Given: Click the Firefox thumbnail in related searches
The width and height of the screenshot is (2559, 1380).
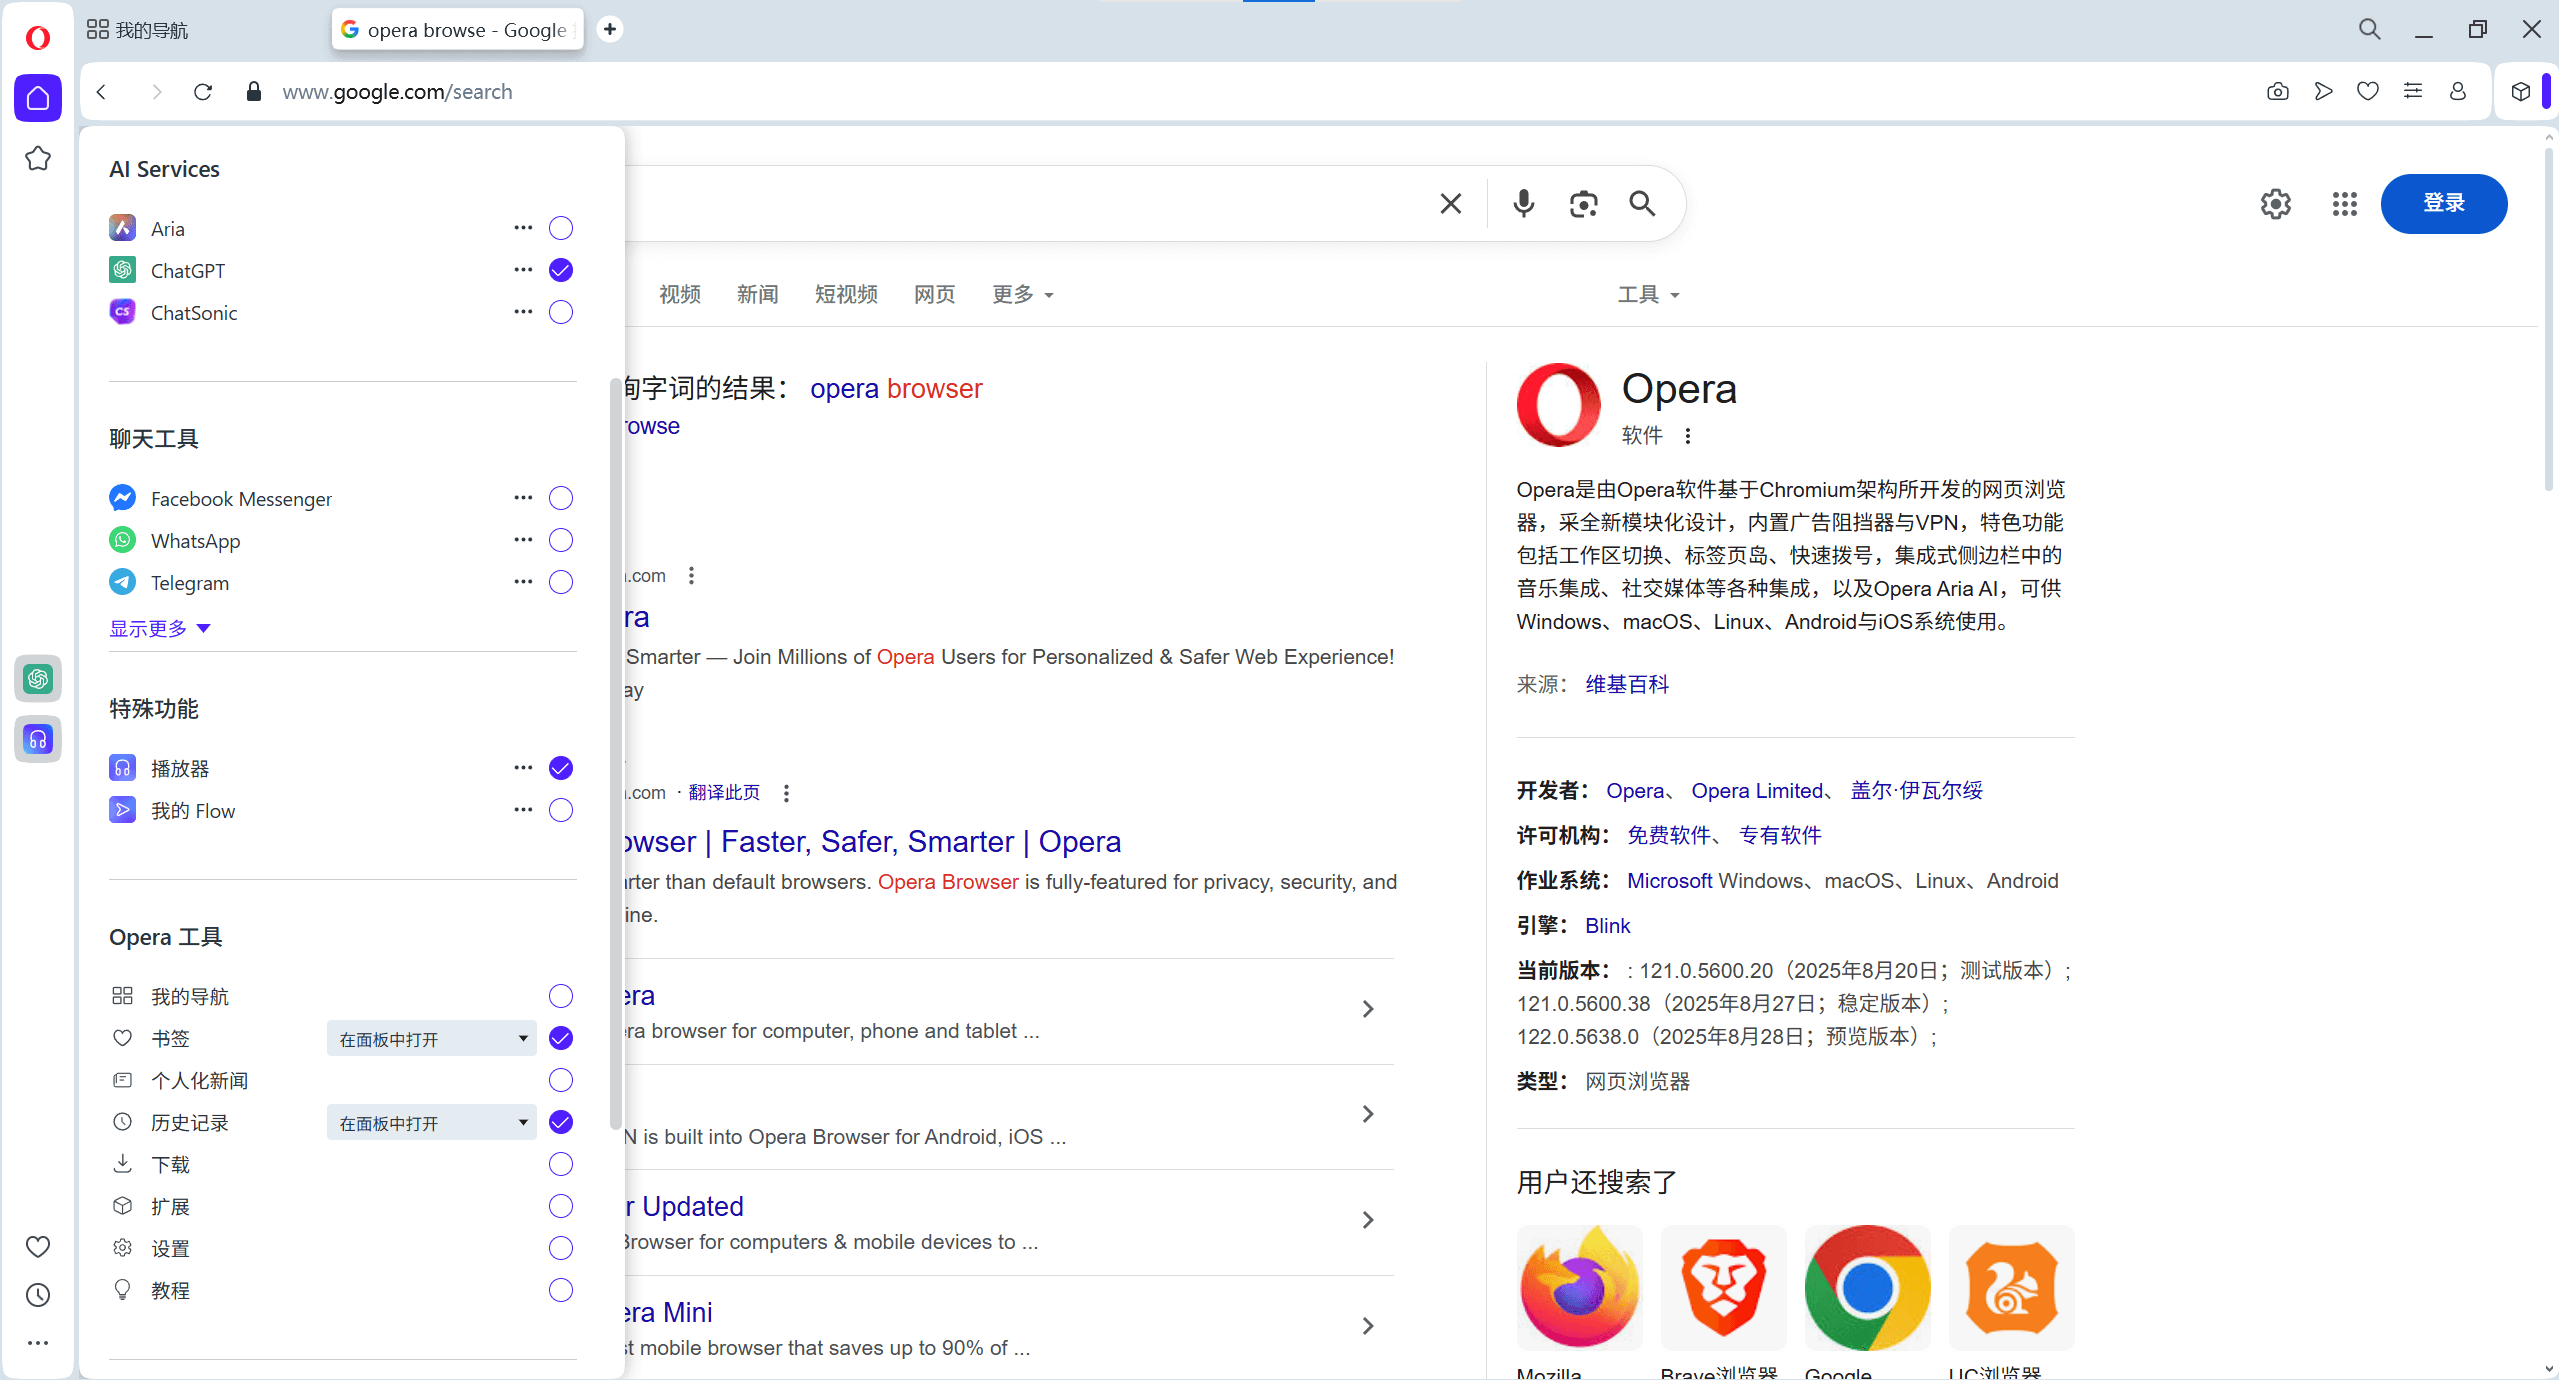Looking at the screenshot, I should 1579,1287.
